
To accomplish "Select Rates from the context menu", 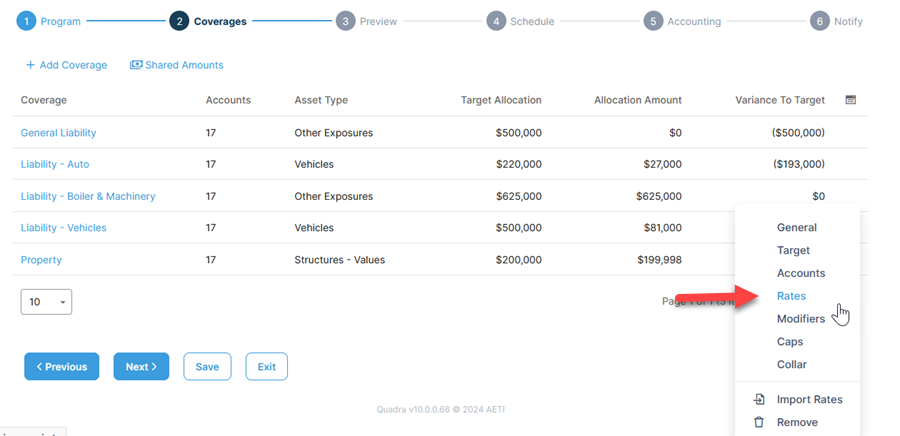I will click(x=791, y=296).
